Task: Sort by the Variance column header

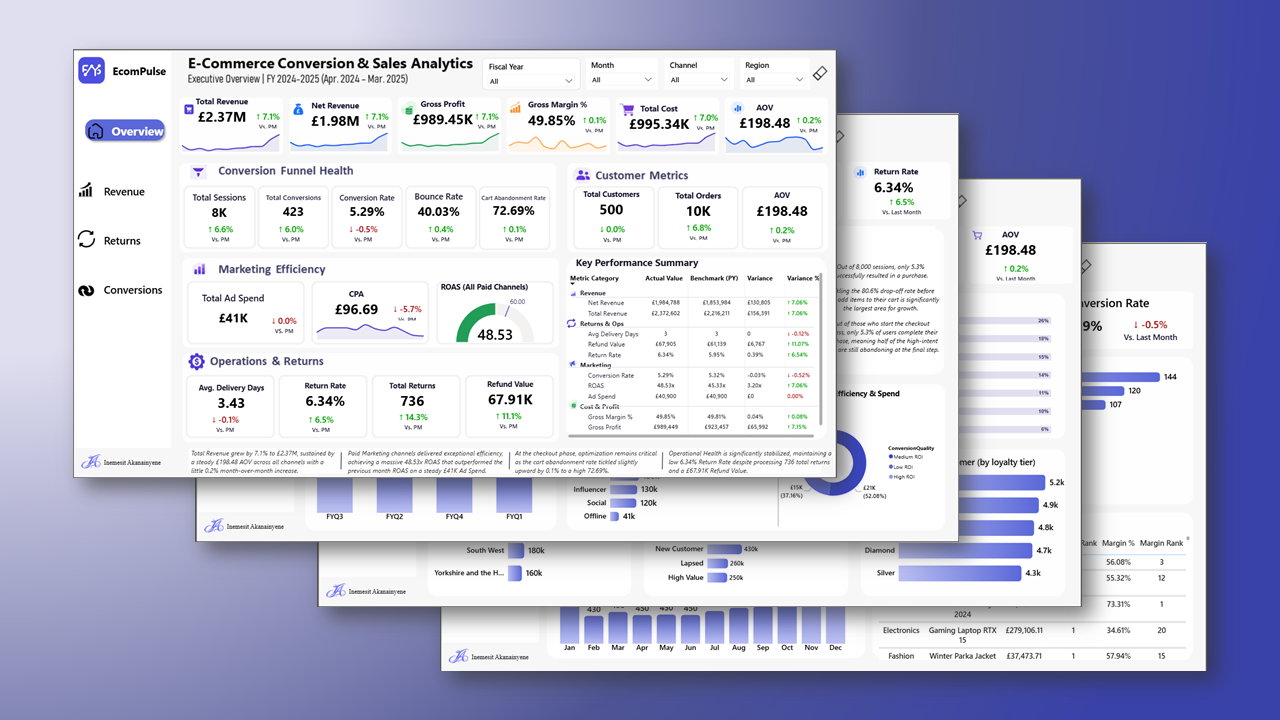Action: [760, 278]
